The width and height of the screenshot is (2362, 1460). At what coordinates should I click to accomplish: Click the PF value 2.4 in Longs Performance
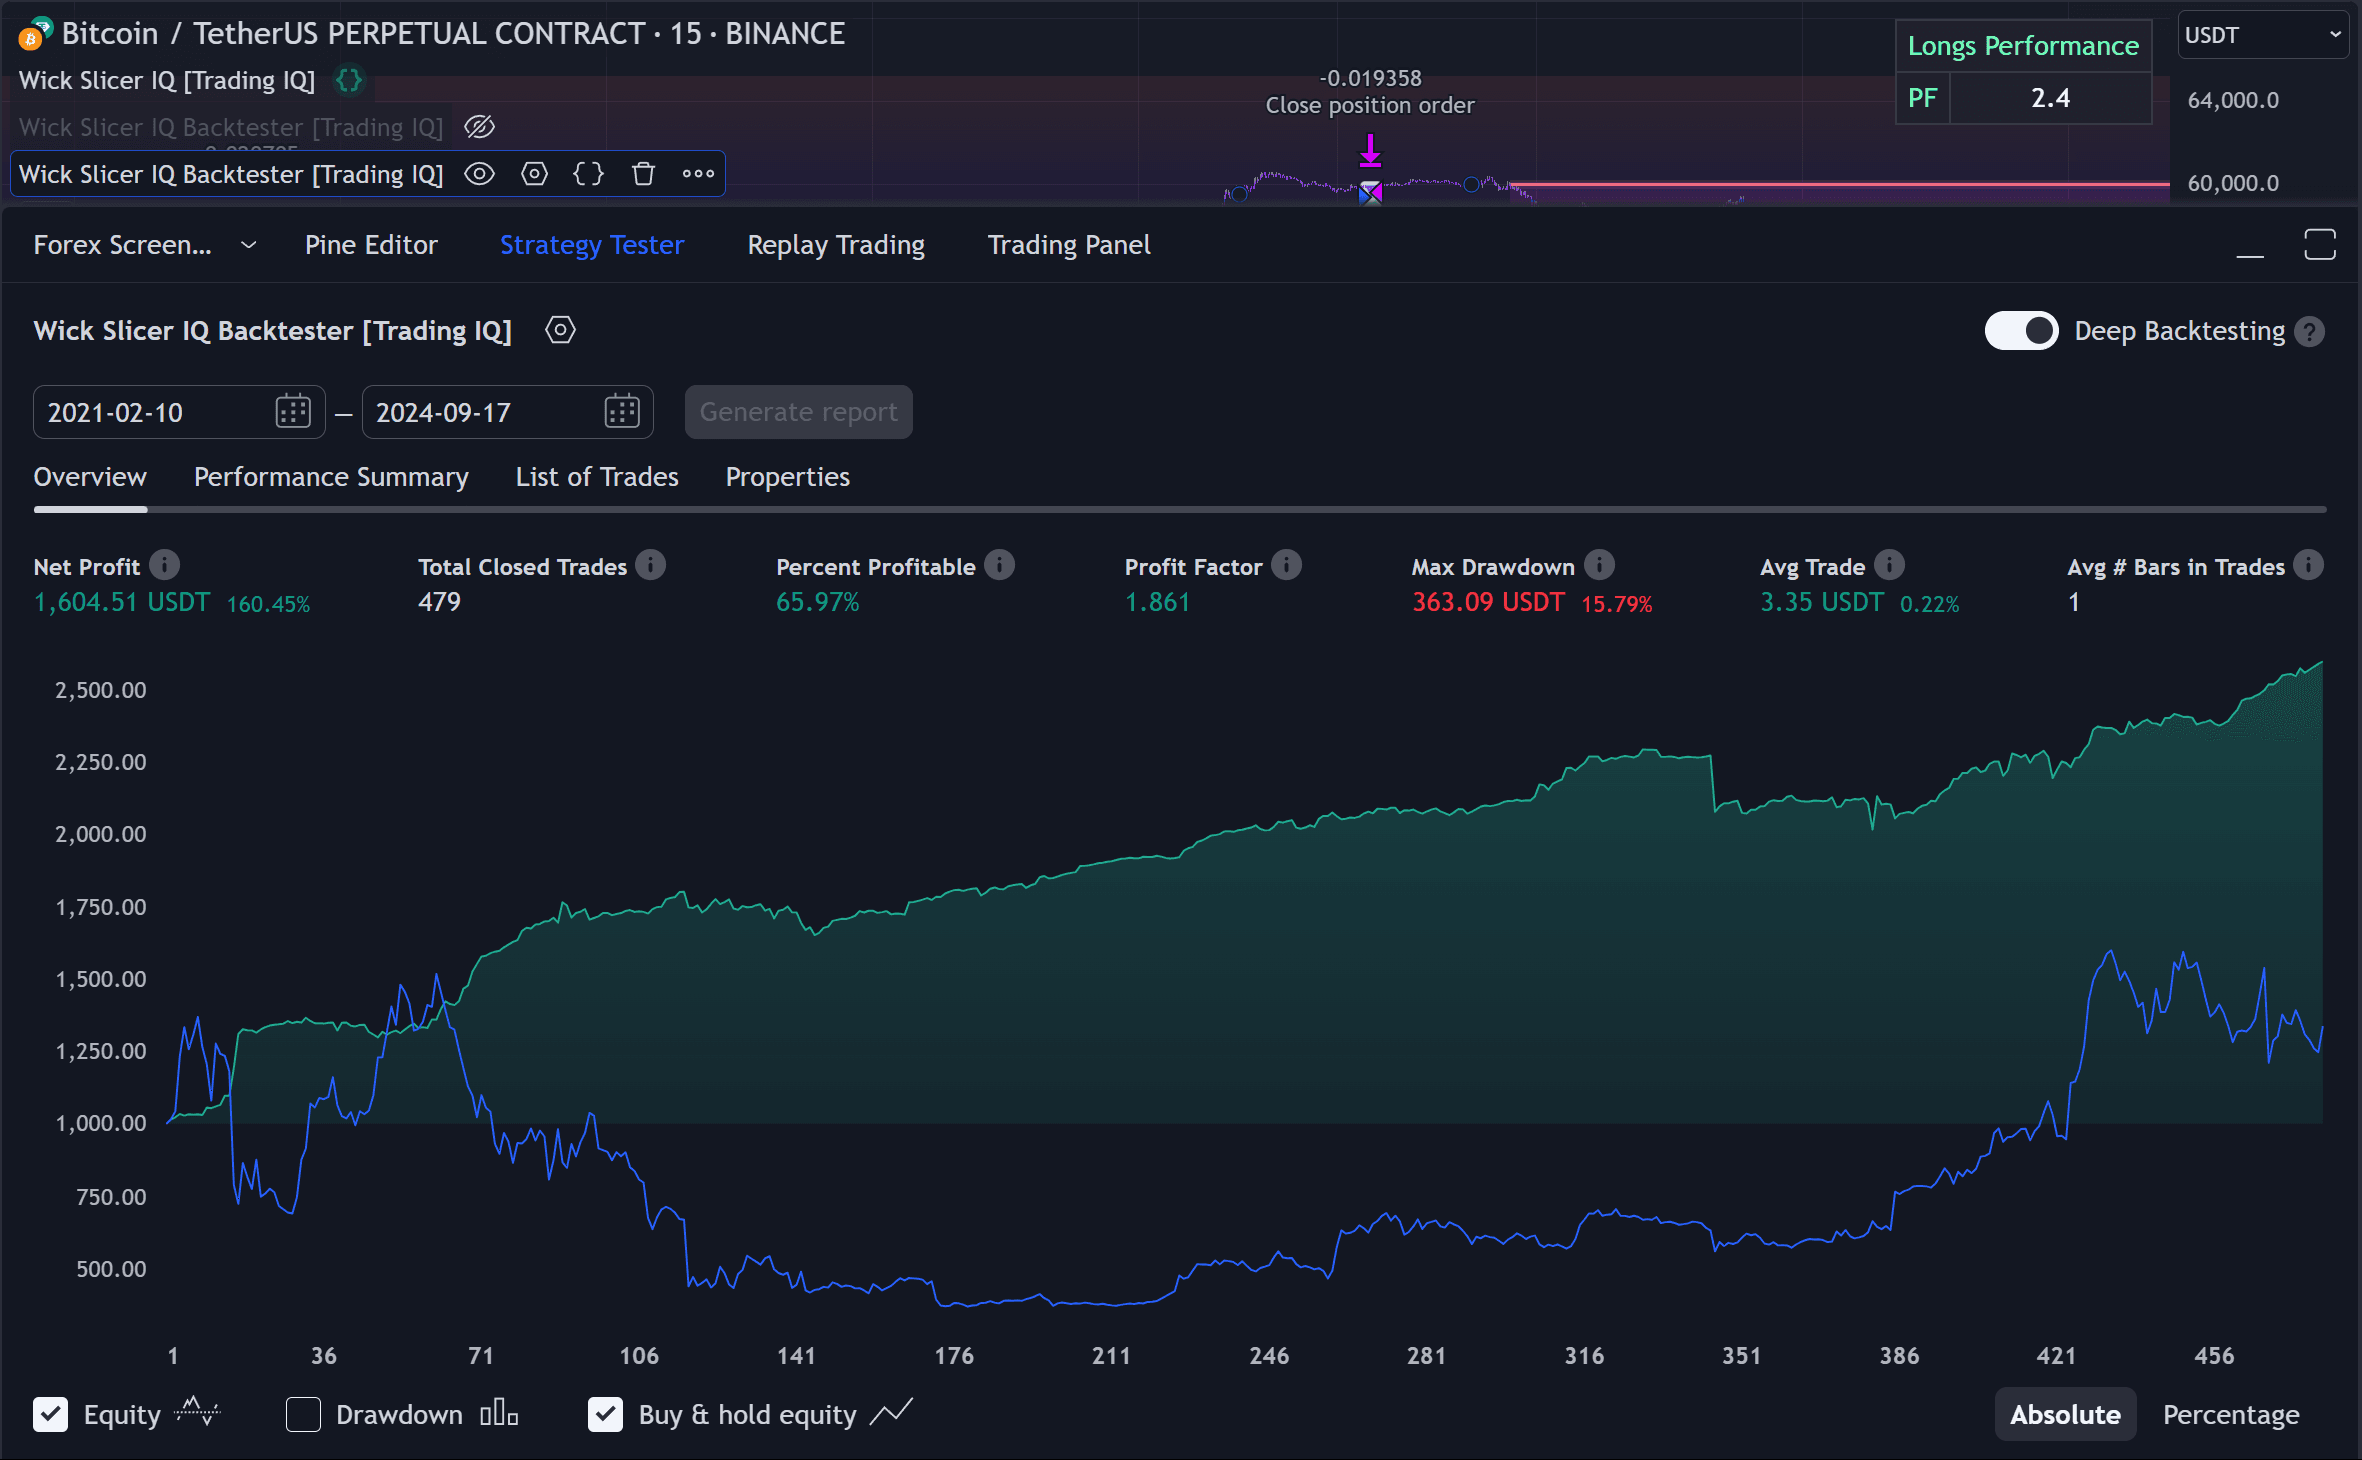[2050, 98]
